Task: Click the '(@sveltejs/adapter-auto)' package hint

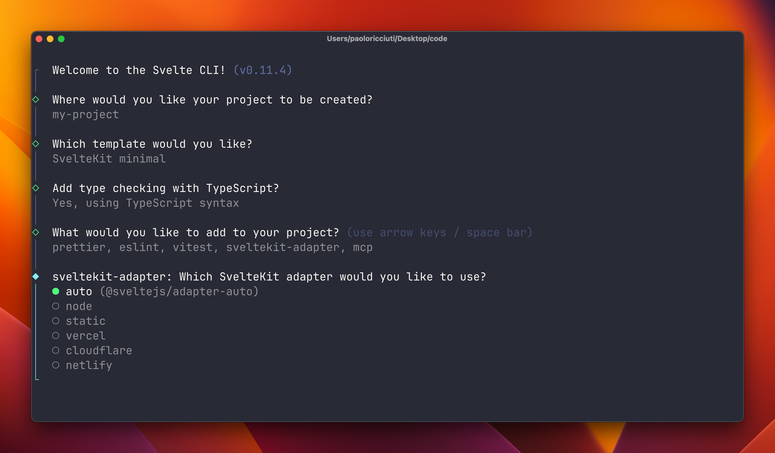Action: 179,291
